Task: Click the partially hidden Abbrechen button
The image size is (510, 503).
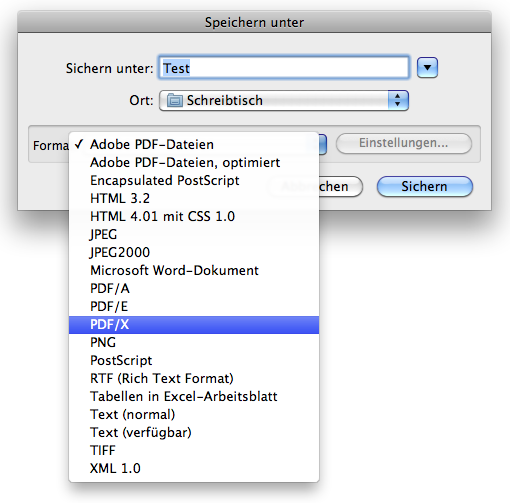Action: (341, 187)
